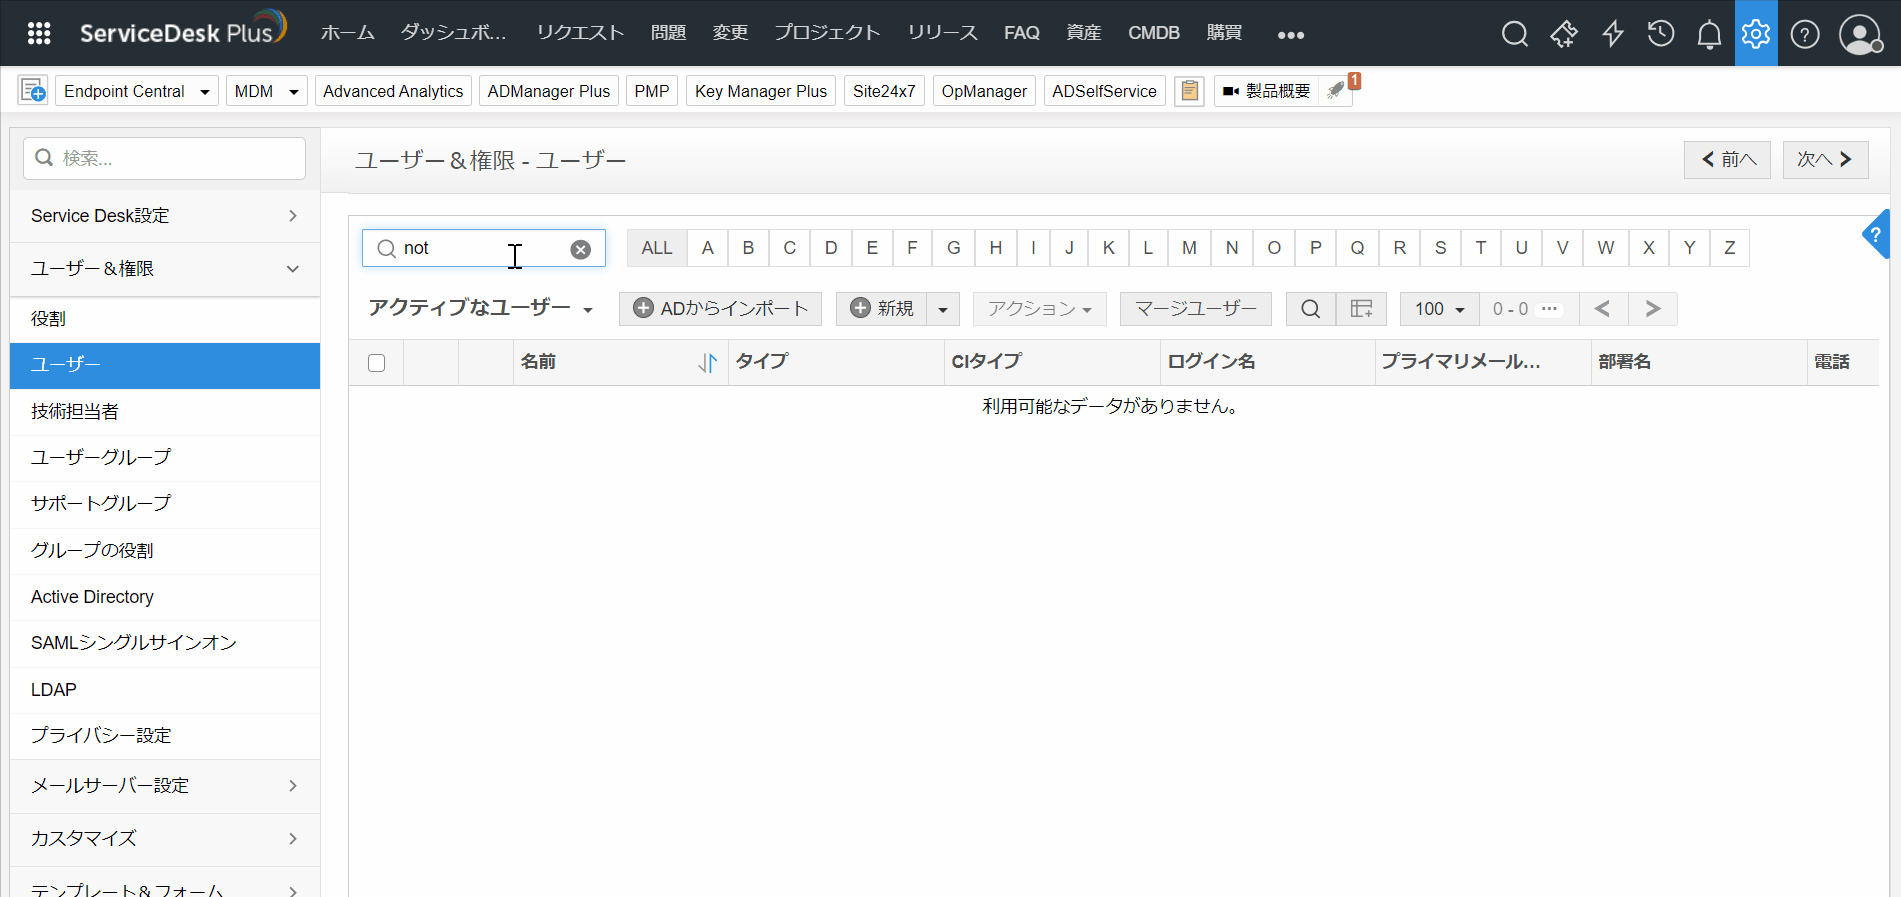Tick the select-all users checkbox

tap(376, 363)
